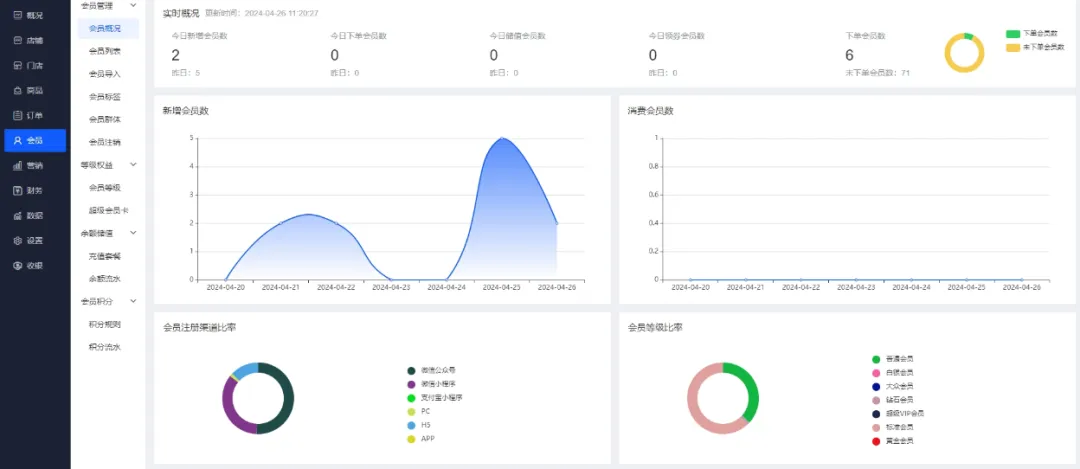The width and height of the screenshot is (1080, 469).
Task: Click the 今日储值会员数 label
Action: coord(517,36)
